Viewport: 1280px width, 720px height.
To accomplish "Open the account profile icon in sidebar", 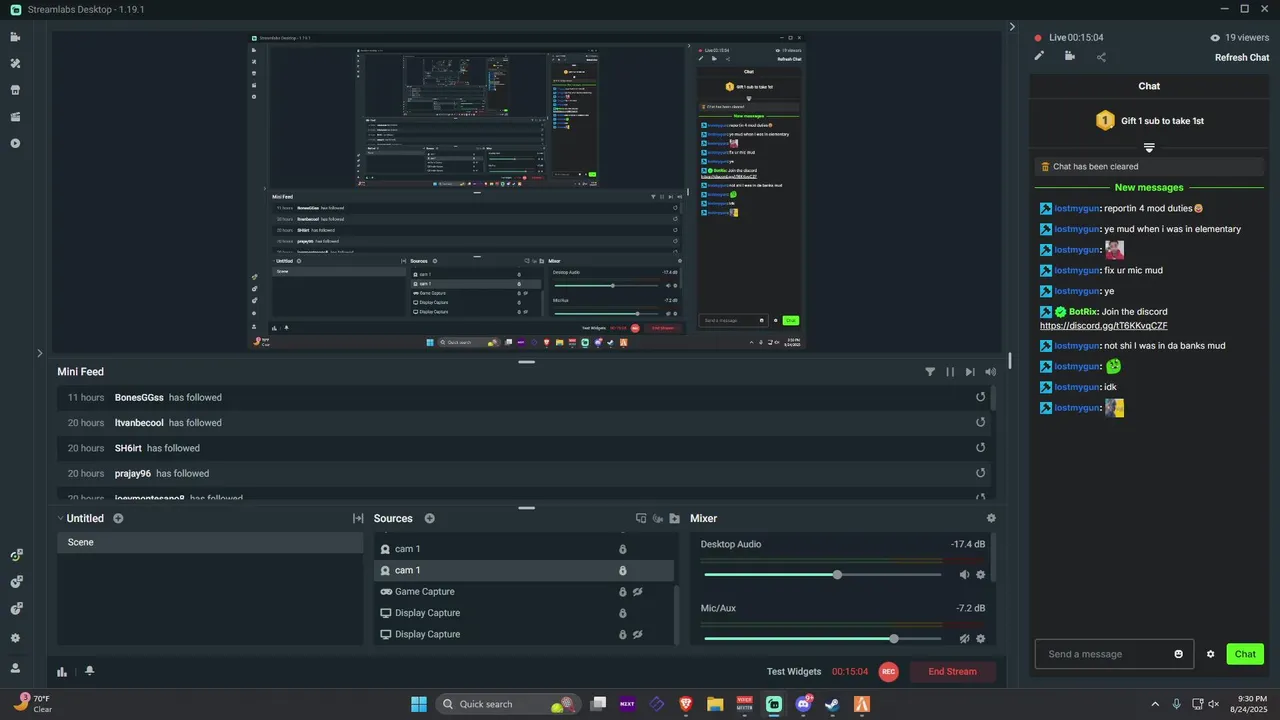I will [15, 667].
